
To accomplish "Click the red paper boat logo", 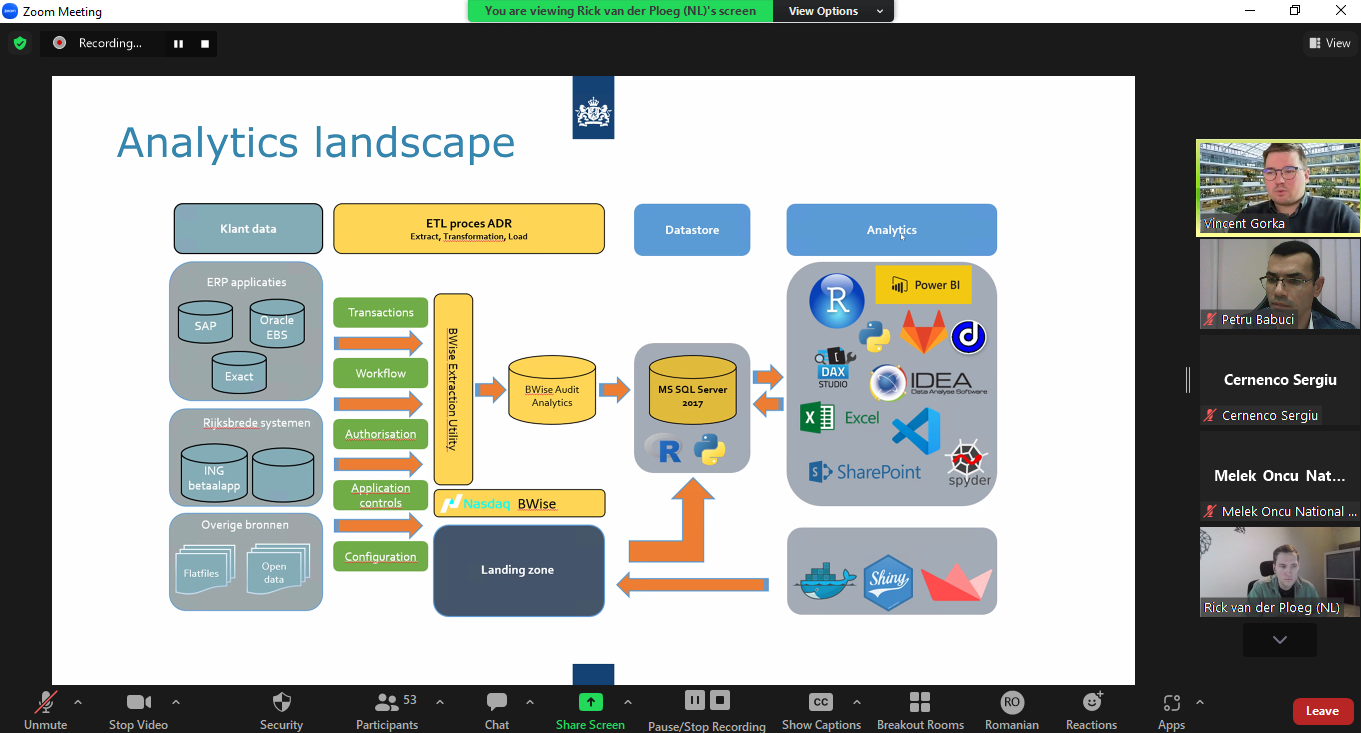I will pyautogui.click(x=956, y=585).
